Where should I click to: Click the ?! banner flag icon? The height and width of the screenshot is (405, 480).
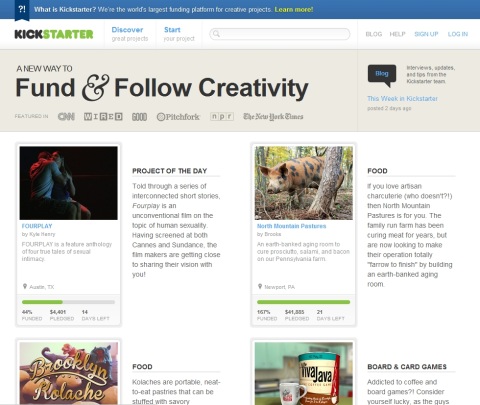[22, 10]
